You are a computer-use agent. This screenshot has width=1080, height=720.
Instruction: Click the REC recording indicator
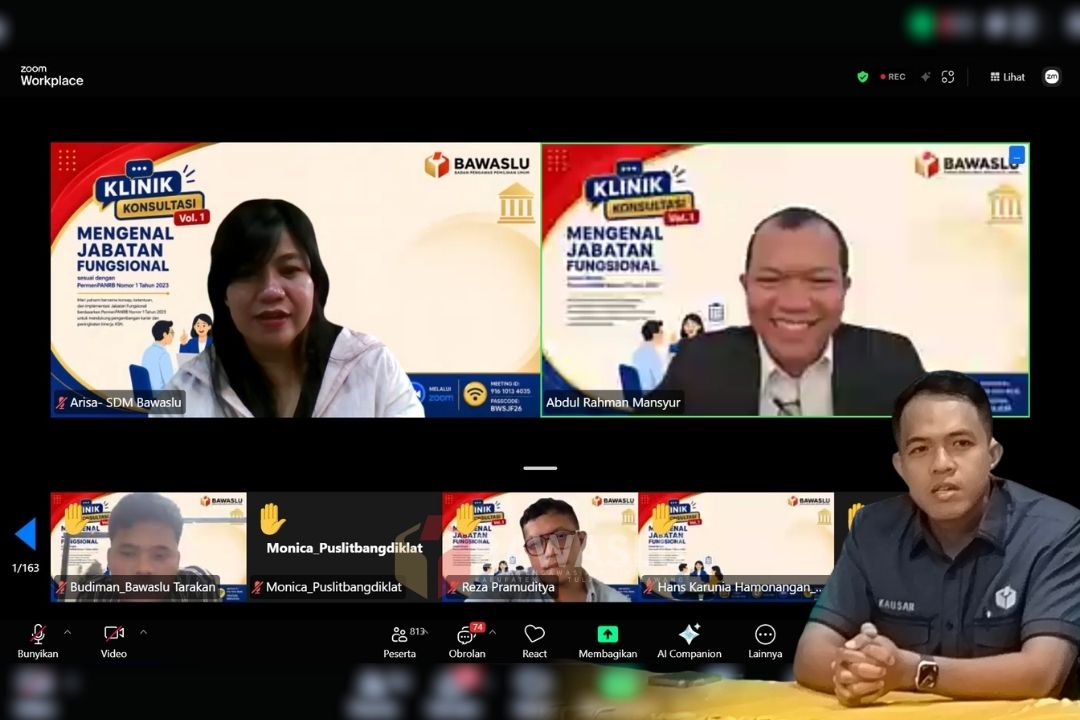click(893, 77)
